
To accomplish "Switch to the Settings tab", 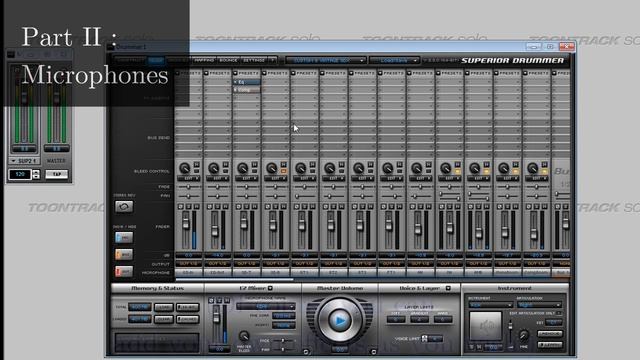I will pyautogui.click(x=254, y=60).
